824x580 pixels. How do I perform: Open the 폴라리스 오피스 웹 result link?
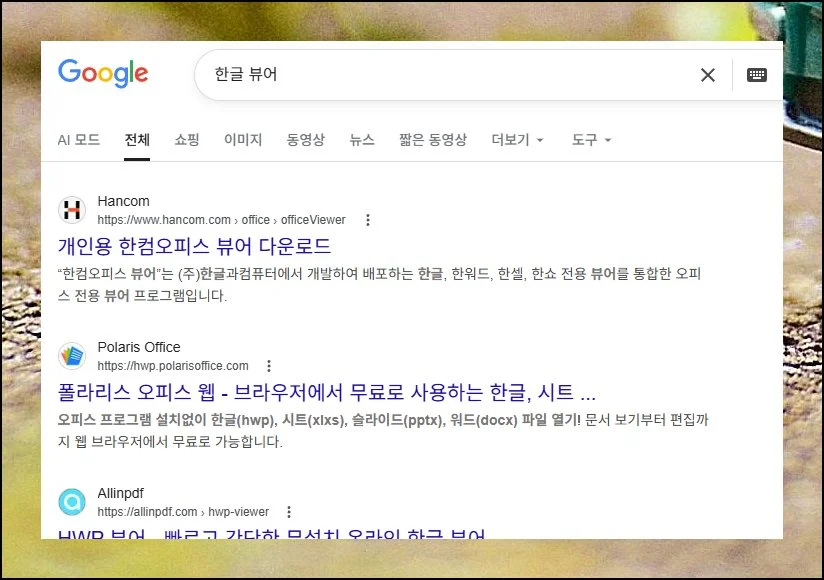(326, 392)
